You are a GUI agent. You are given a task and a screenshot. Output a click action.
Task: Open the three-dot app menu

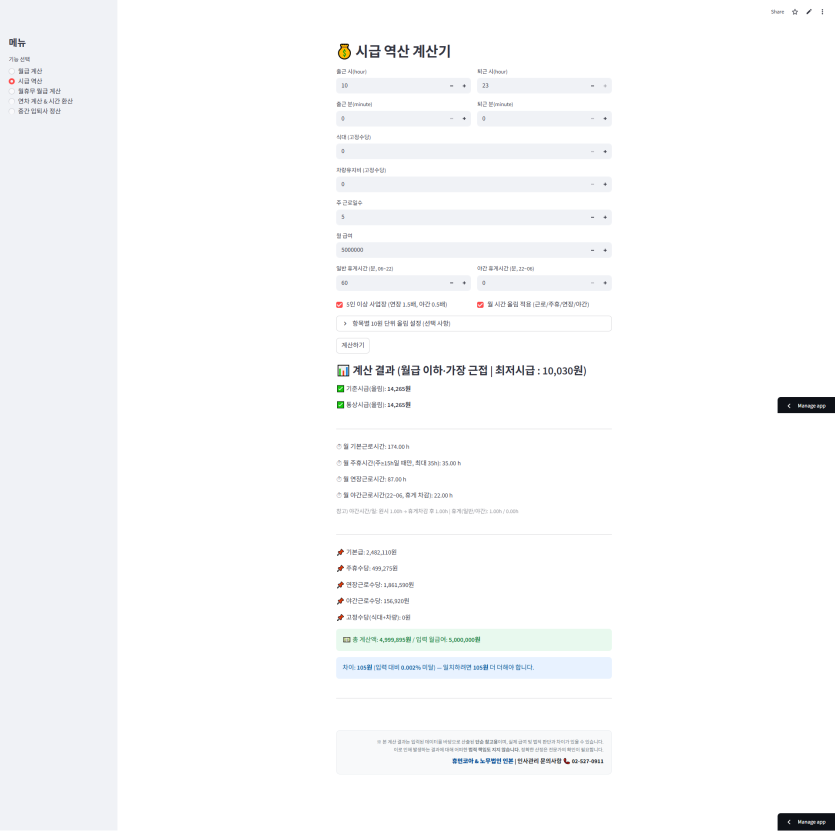pyautogui.click(x=822, y=12)
